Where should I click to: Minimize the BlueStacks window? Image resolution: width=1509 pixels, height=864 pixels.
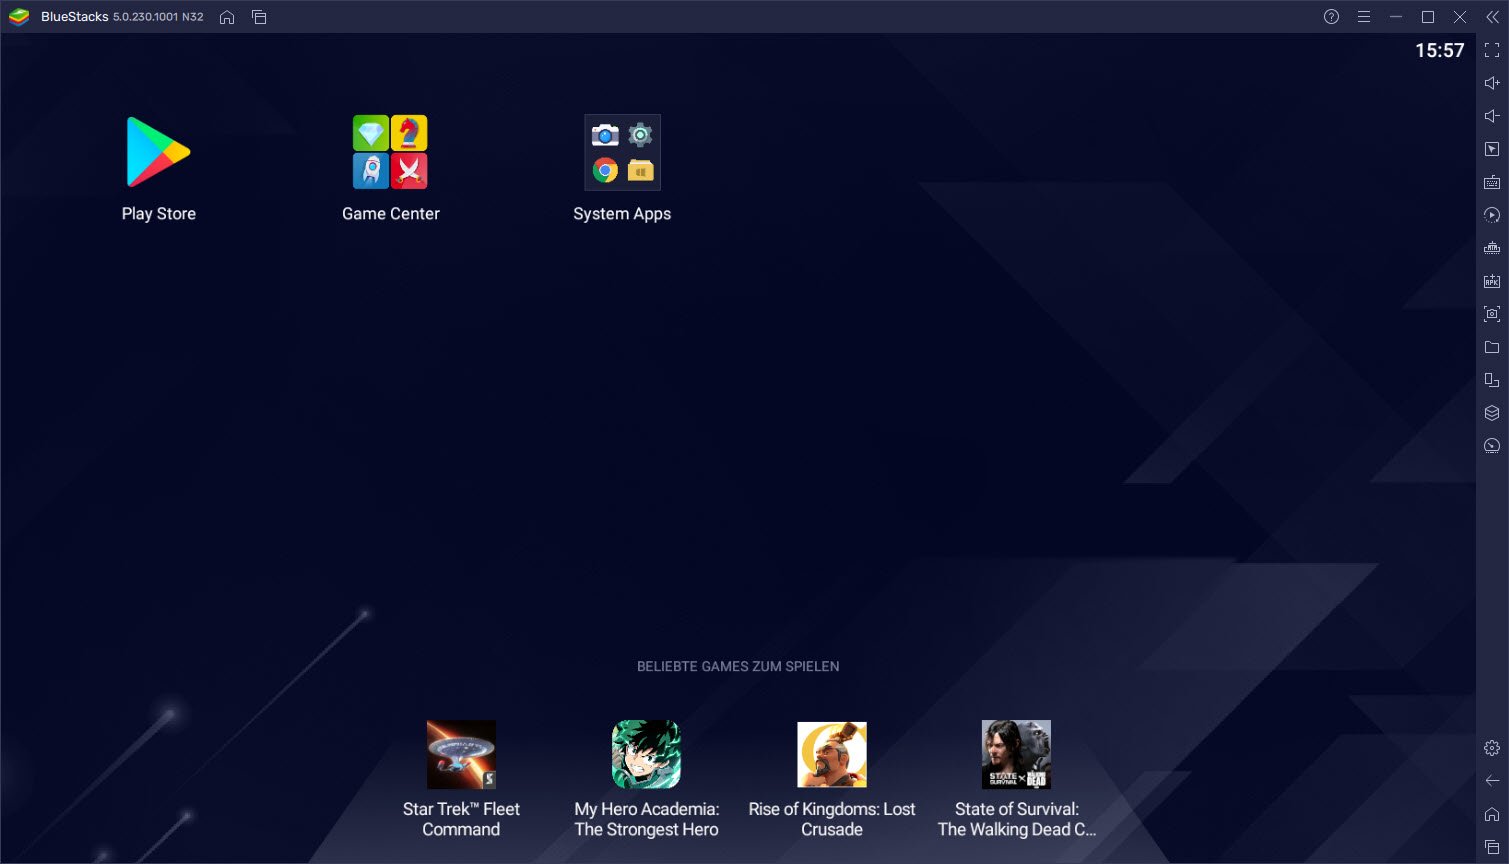click(x=1395, y=17)
